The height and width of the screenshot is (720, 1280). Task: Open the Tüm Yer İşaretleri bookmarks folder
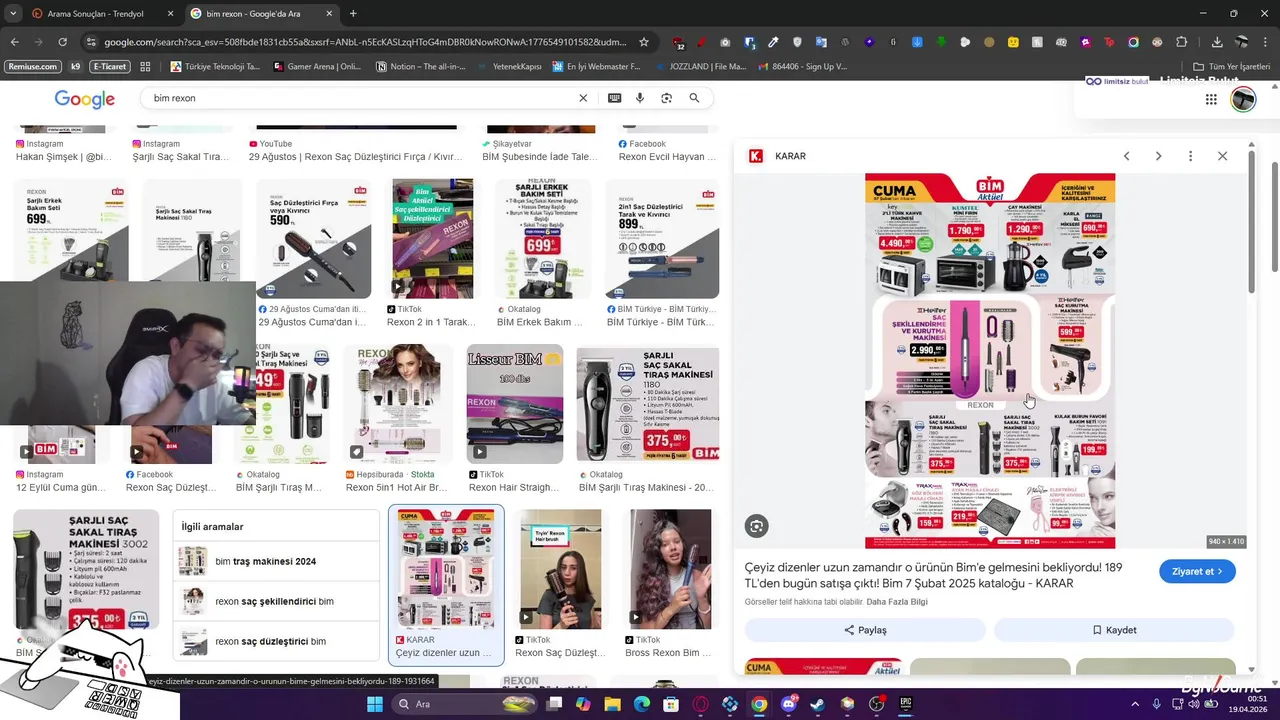point(1231,67)
